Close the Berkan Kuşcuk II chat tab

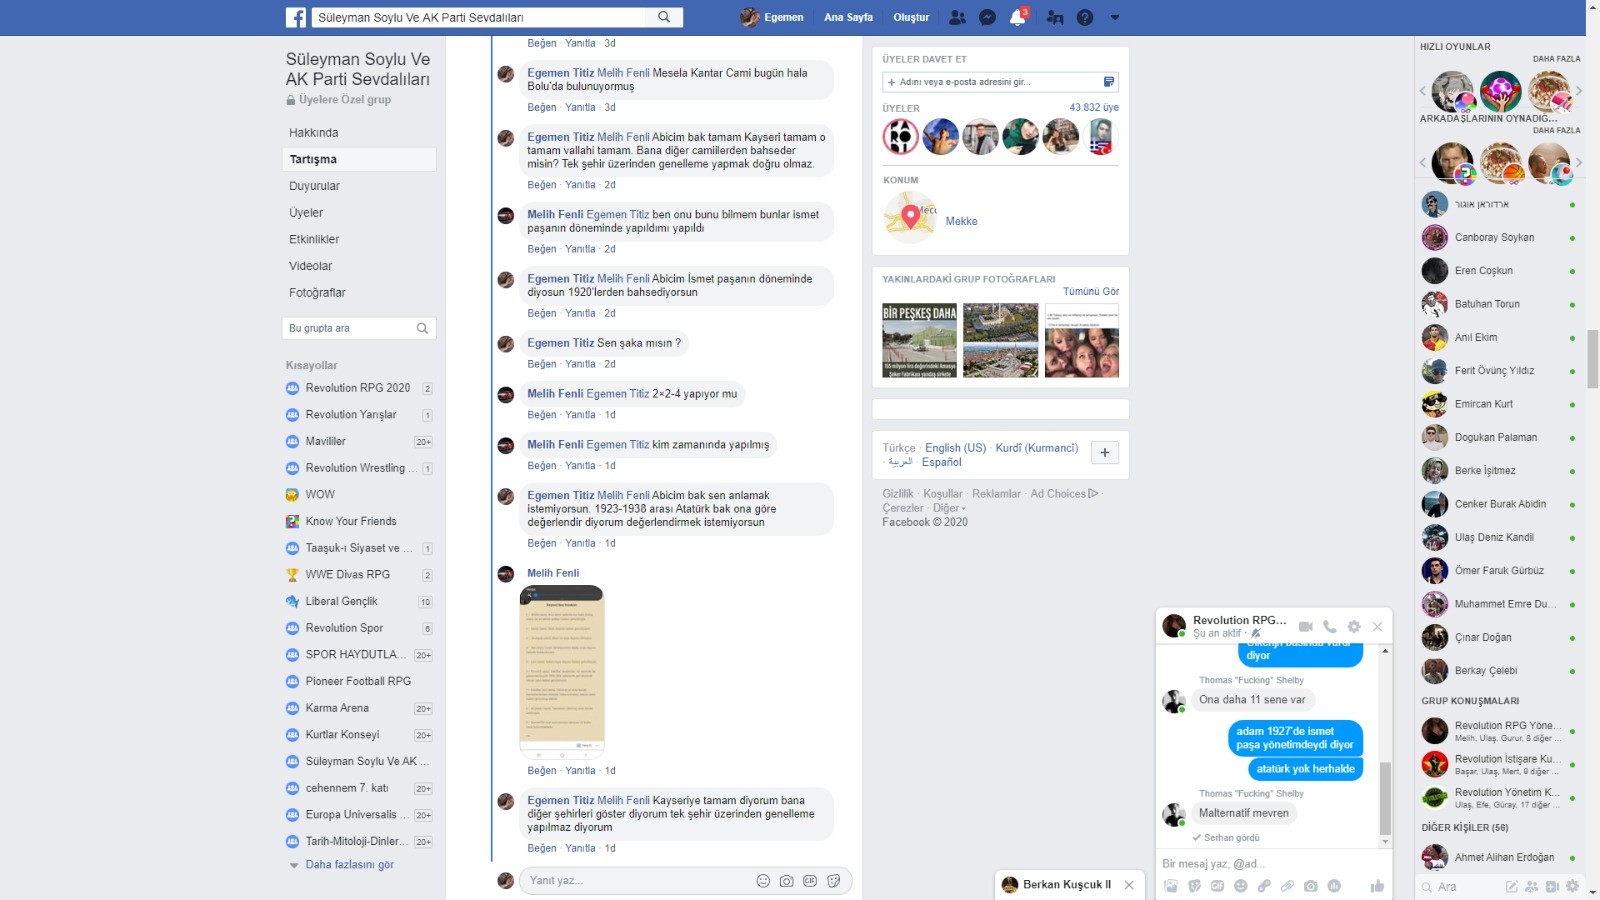pyautogui.click(x=1129, y=885)
